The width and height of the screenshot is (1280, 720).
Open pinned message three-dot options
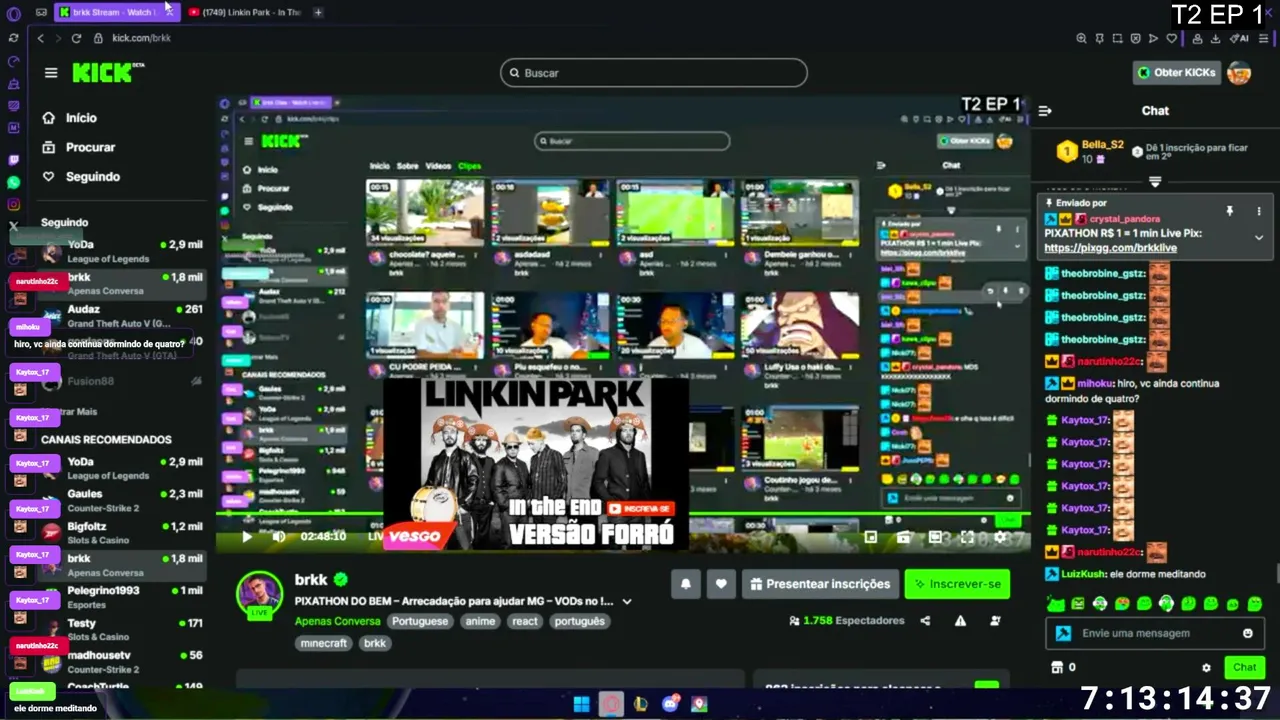coord(1259,211)
